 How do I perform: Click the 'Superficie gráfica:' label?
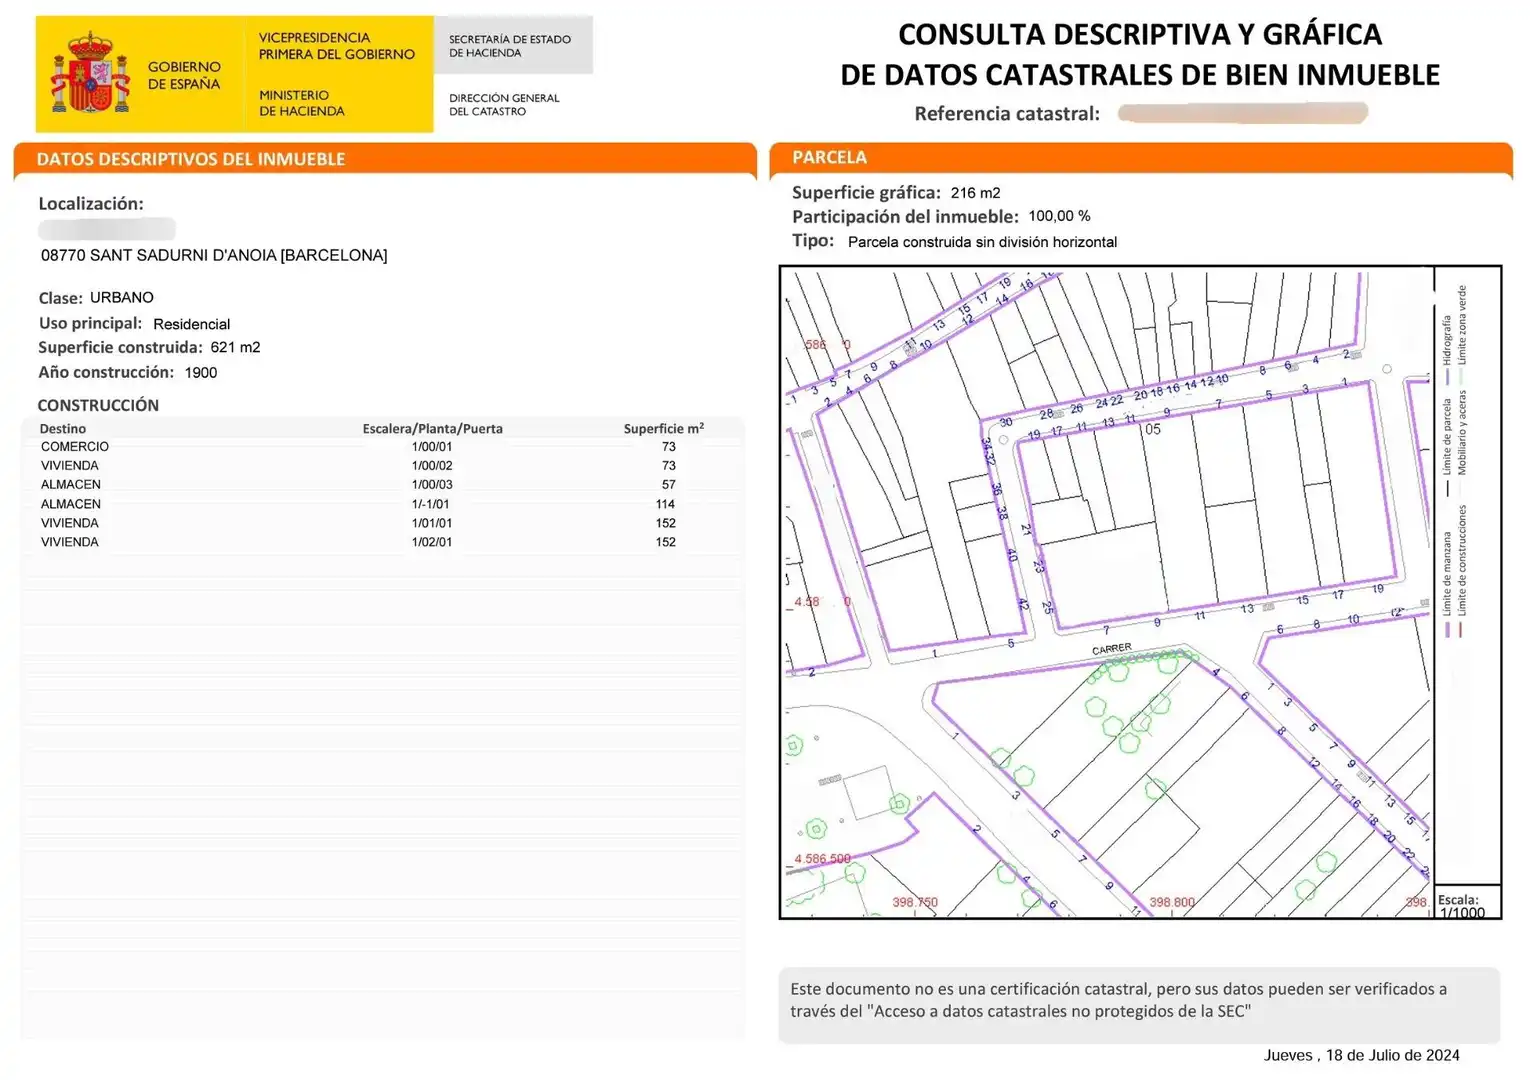866,193
